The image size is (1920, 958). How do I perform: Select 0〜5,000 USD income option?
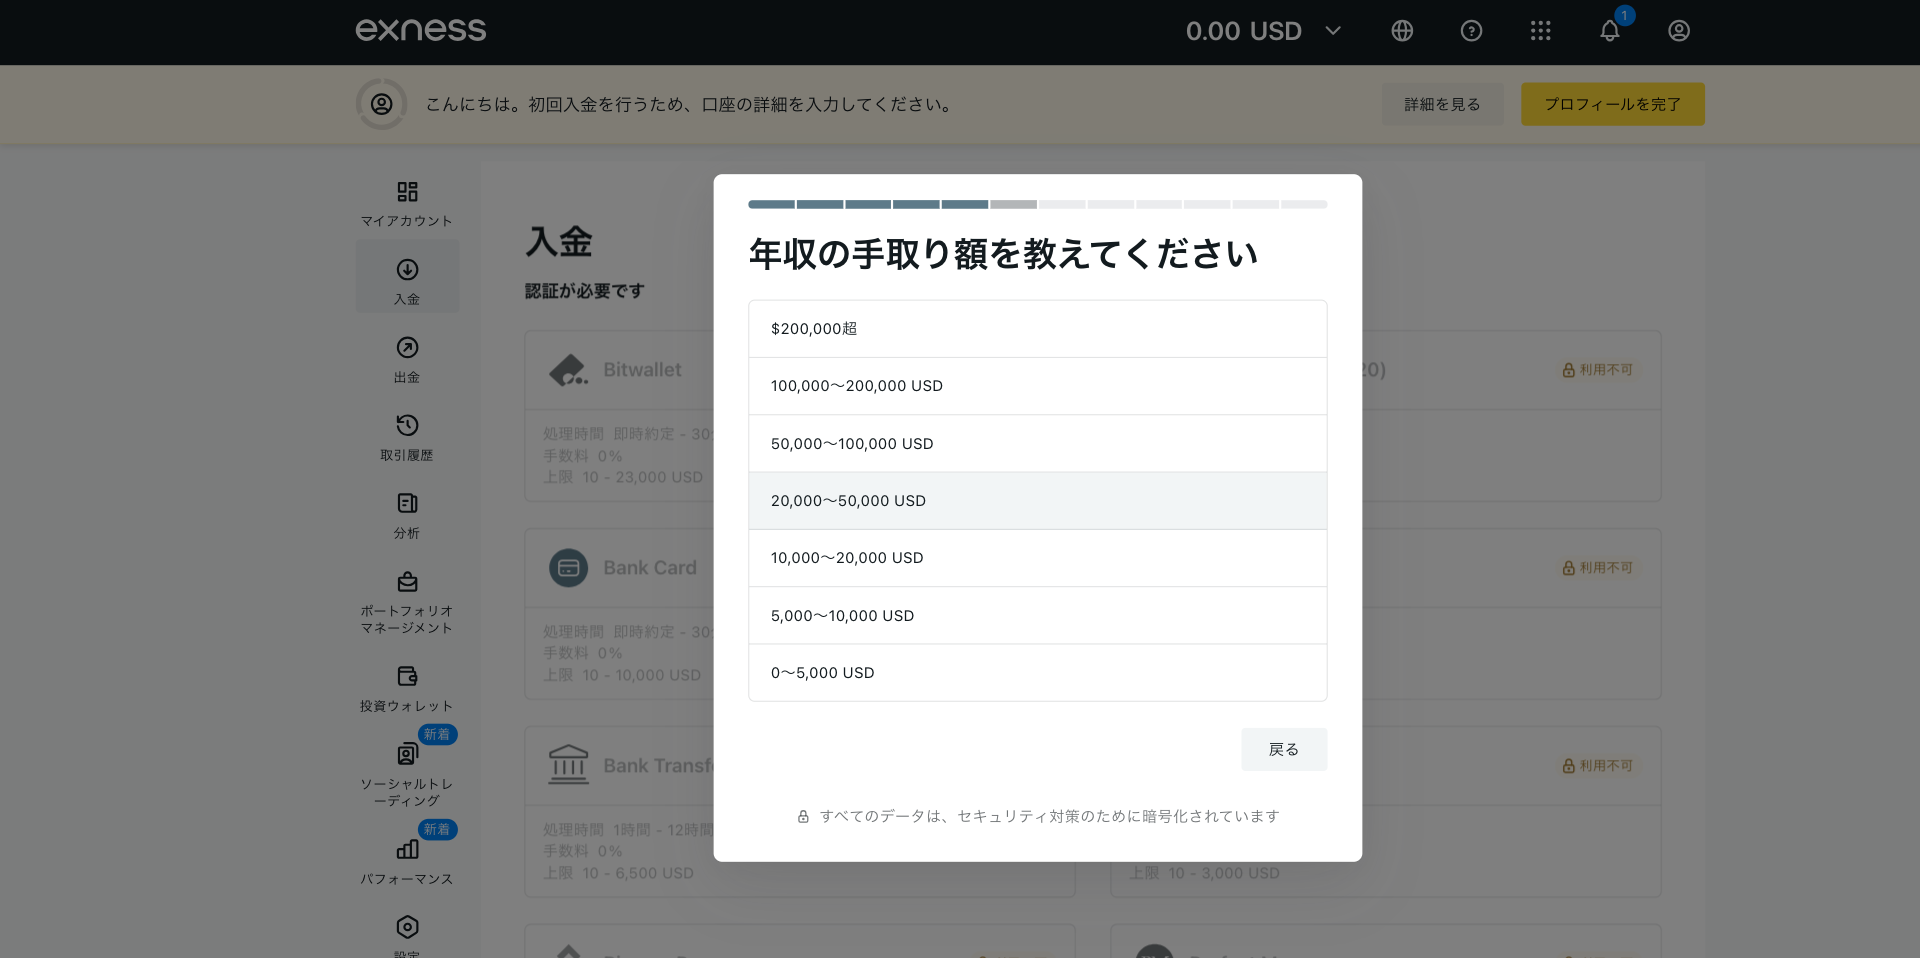click(1037, 673)
